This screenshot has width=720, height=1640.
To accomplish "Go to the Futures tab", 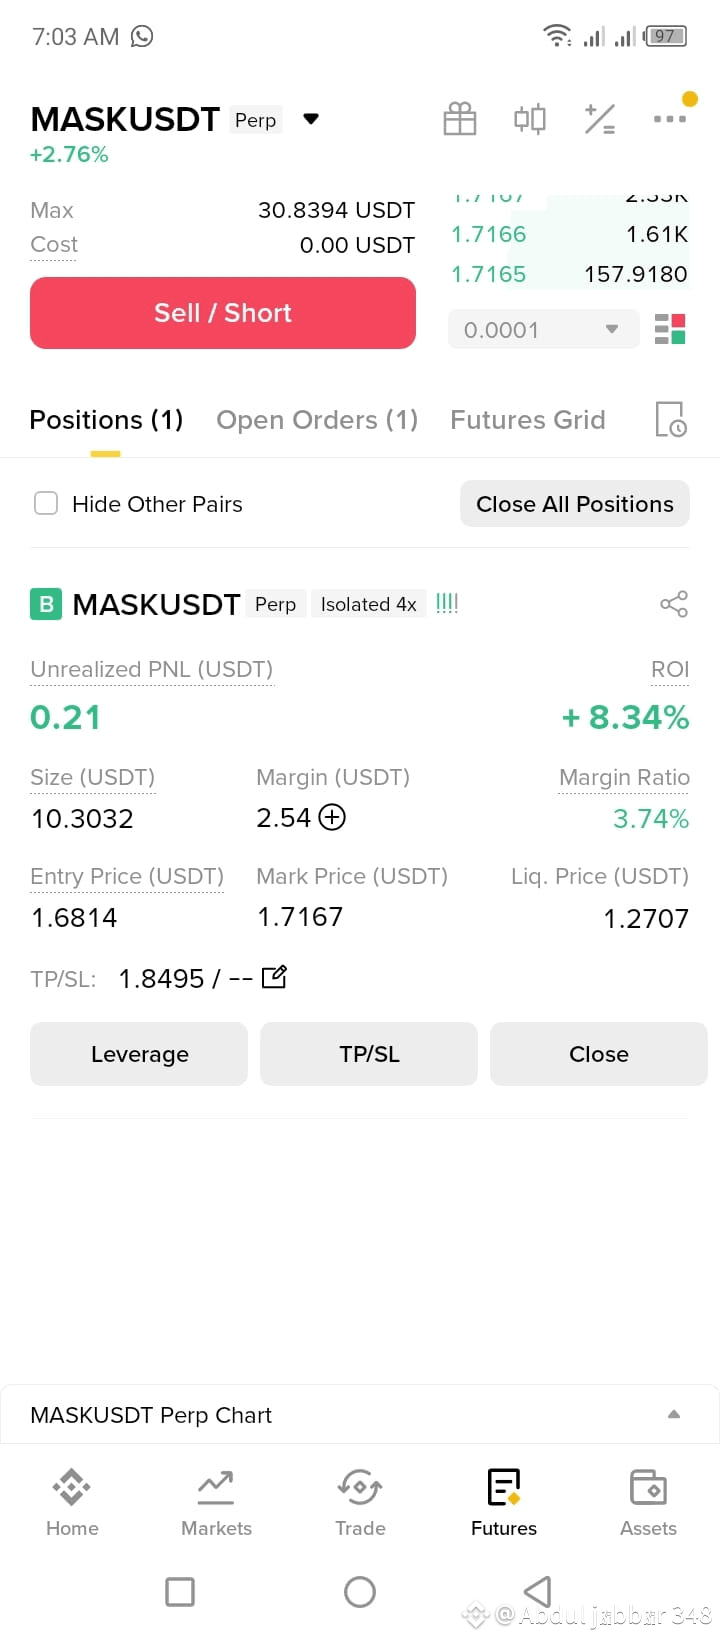I will [504, 1503].
